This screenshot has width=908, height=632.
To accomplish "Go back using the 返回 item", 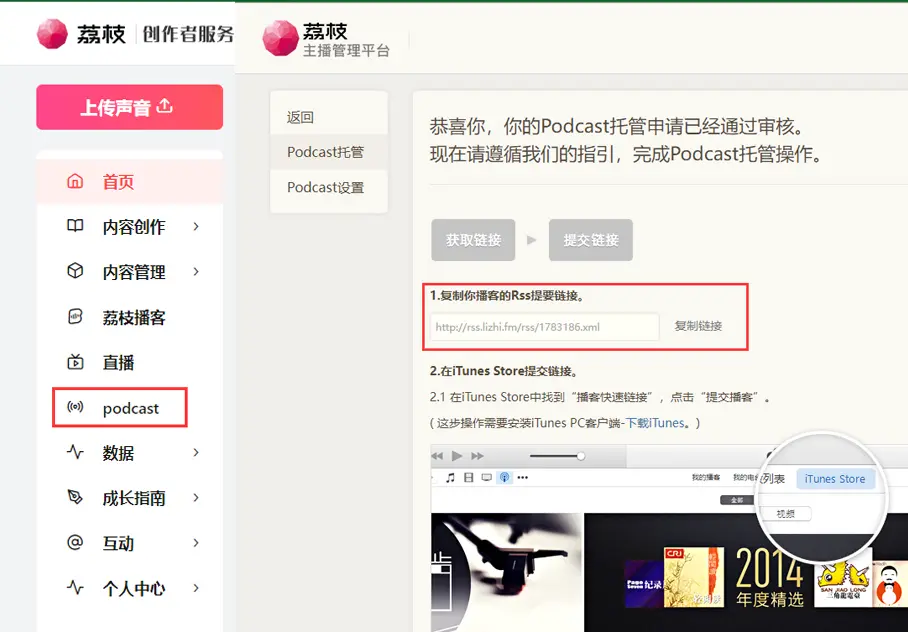I will point(300,117).
